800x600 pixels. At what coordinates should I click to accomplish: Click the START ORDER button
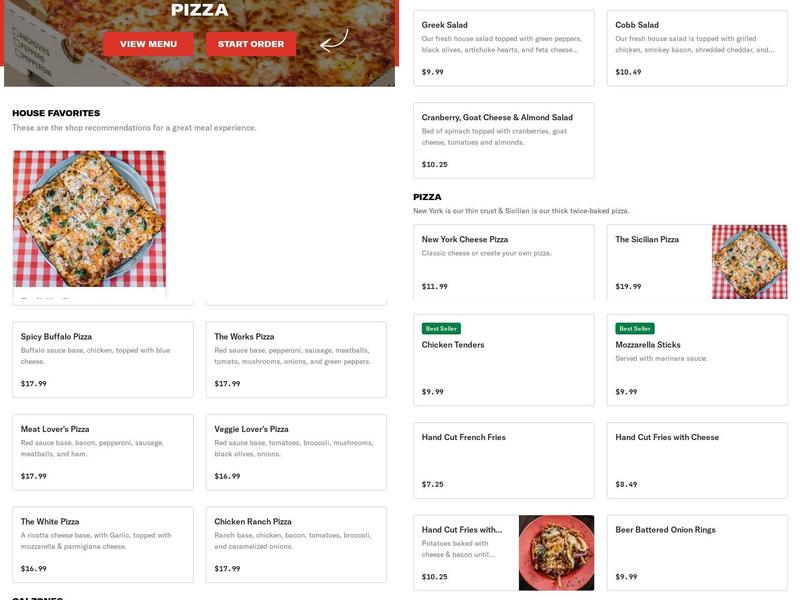coord(250,45)
